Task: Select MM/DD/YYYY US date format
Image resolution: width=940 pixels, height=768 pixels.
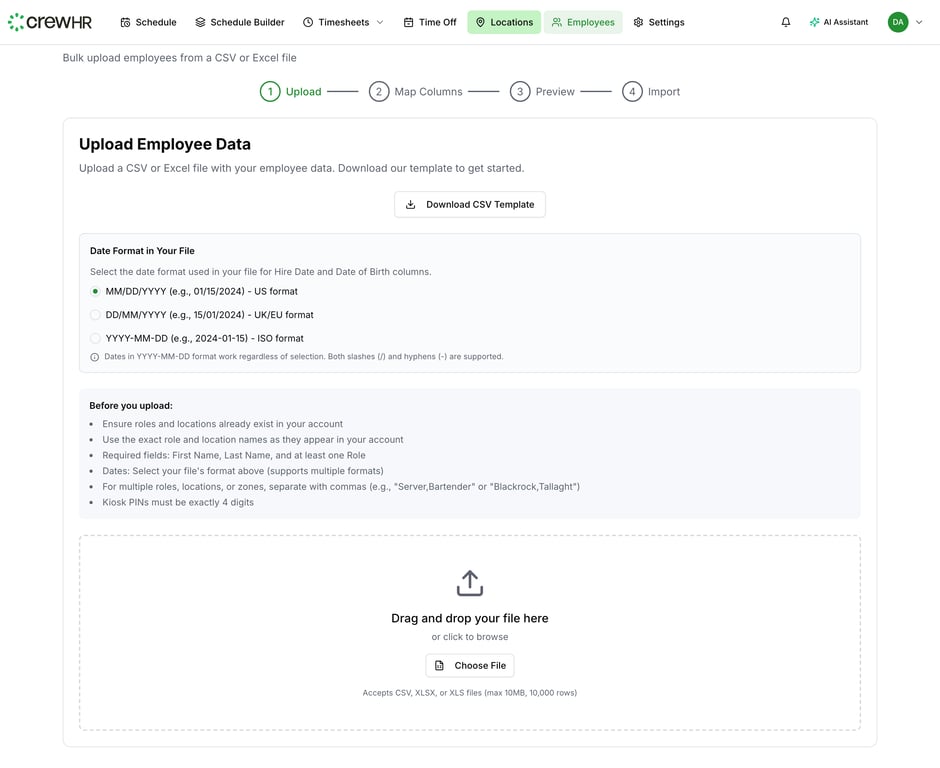Action: tap(96, 292)
